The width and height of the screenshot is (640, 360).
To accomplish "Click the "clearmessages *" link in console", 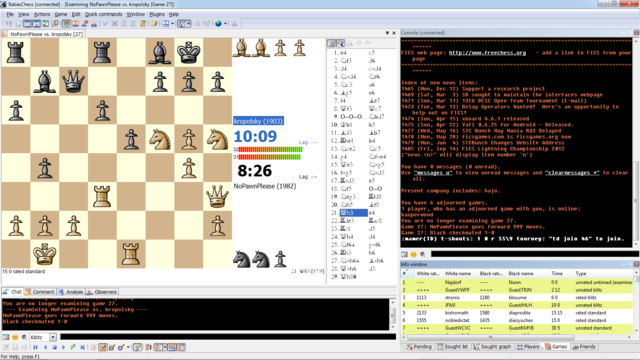I will click(572, 173).
